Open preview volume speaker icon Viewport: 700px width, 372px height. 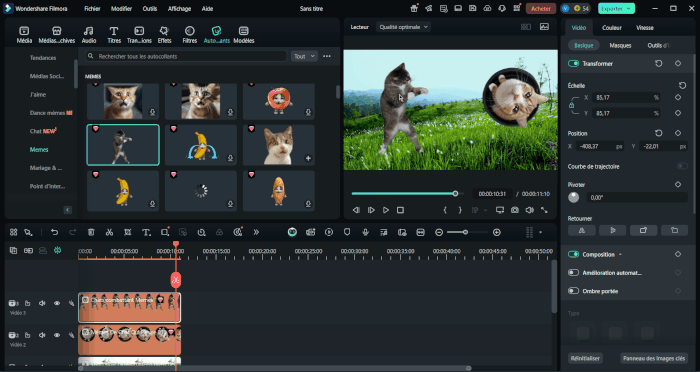click(x=529, y=210)
